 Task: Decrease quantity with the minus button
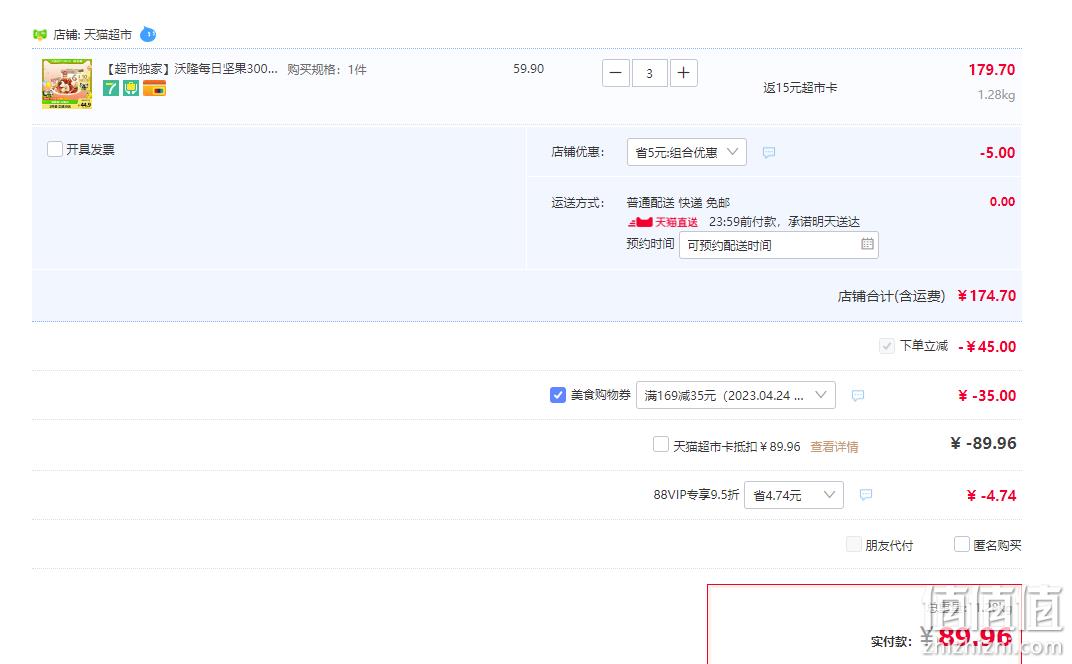tap(615, 73)
